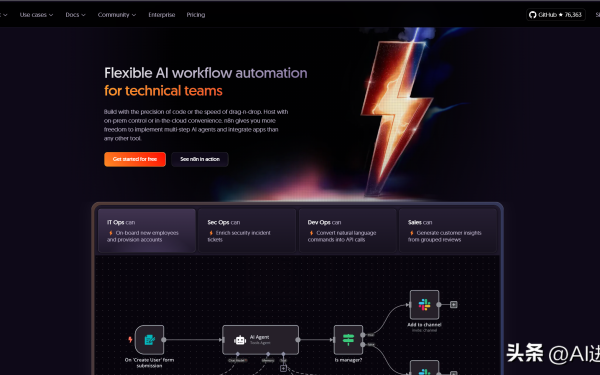Click the AI Agent robot node
Image resolution: width=600 pixels, height=375 pixels.
(x=261, y=340)
